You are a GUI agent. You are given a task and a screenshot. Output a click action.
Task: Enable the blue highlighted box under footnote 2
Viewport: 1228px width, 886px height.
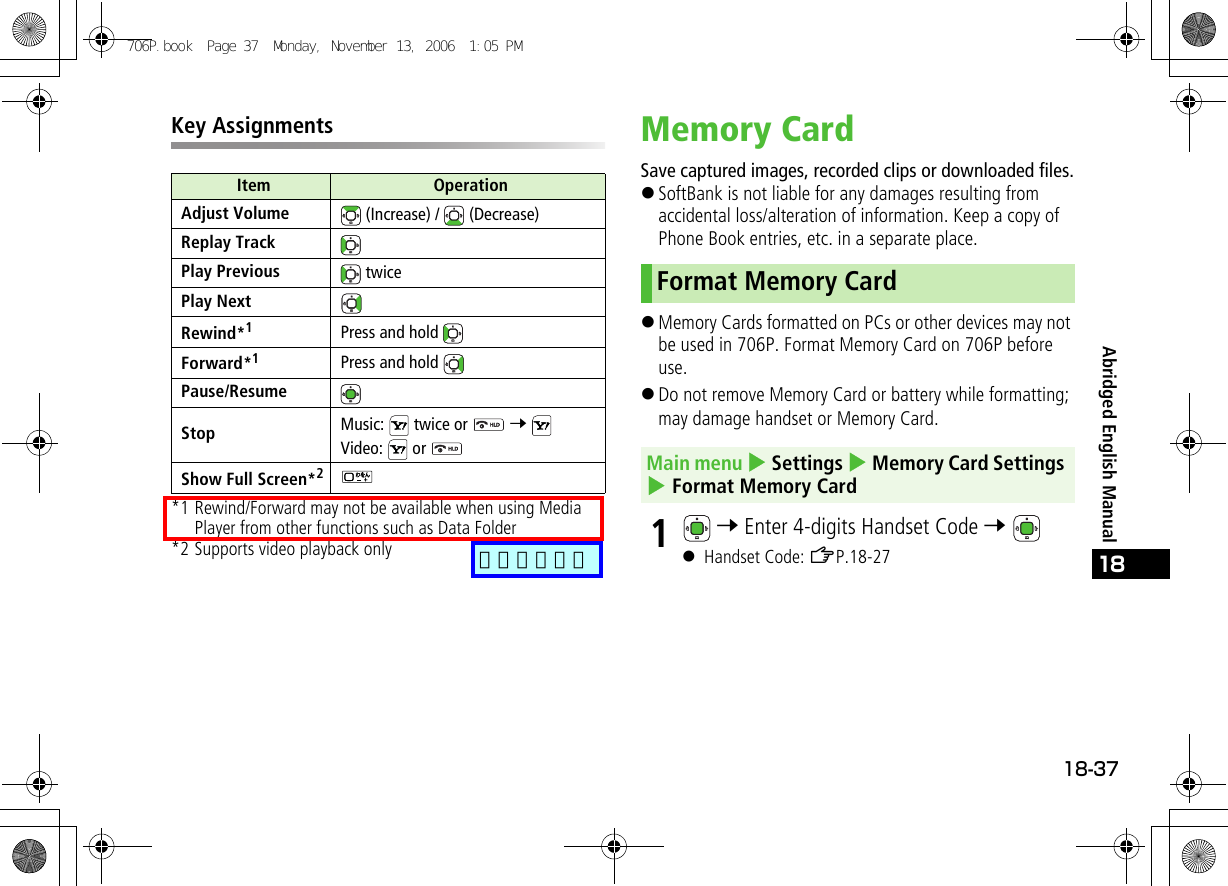tap(536, 559)
